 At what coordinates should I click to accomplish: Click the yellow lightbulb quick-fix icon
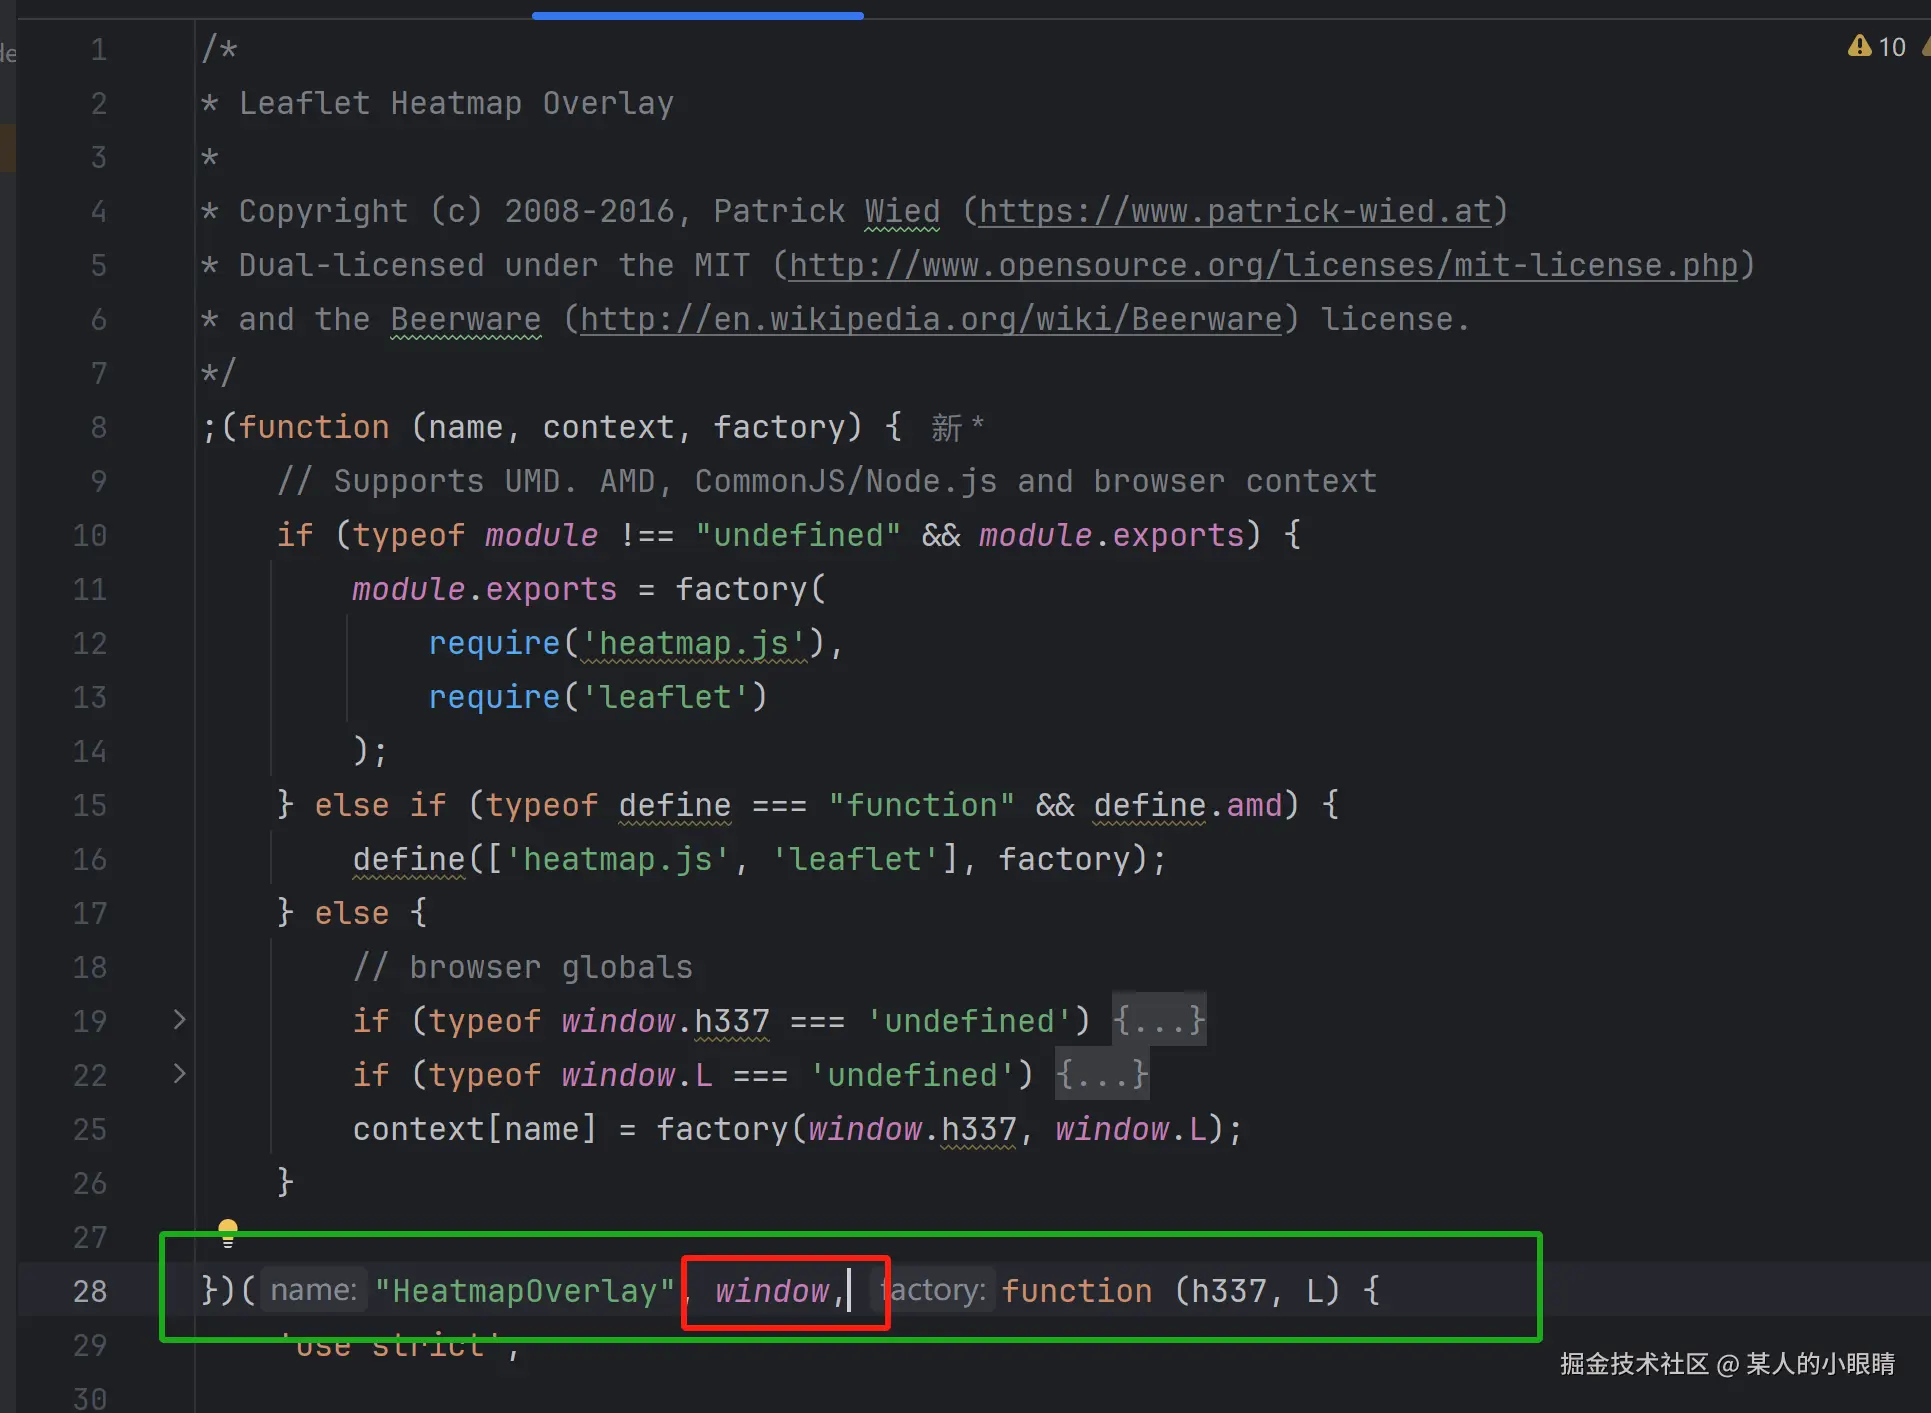(228, 1232)
